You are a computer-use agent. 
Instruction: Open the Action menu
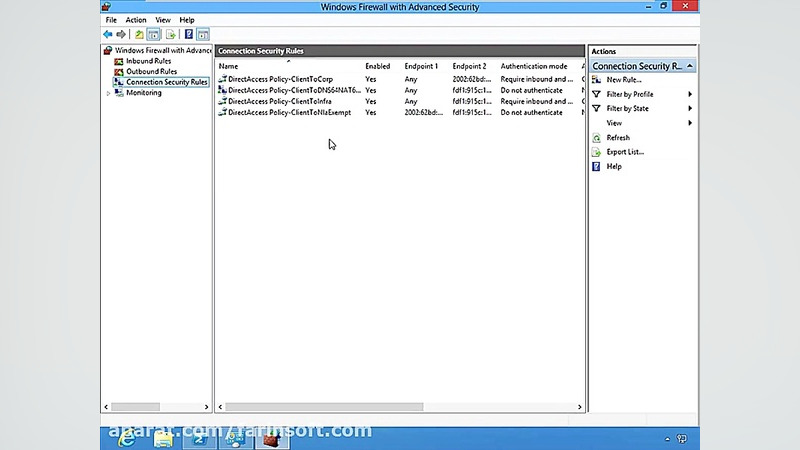point(136,20)
